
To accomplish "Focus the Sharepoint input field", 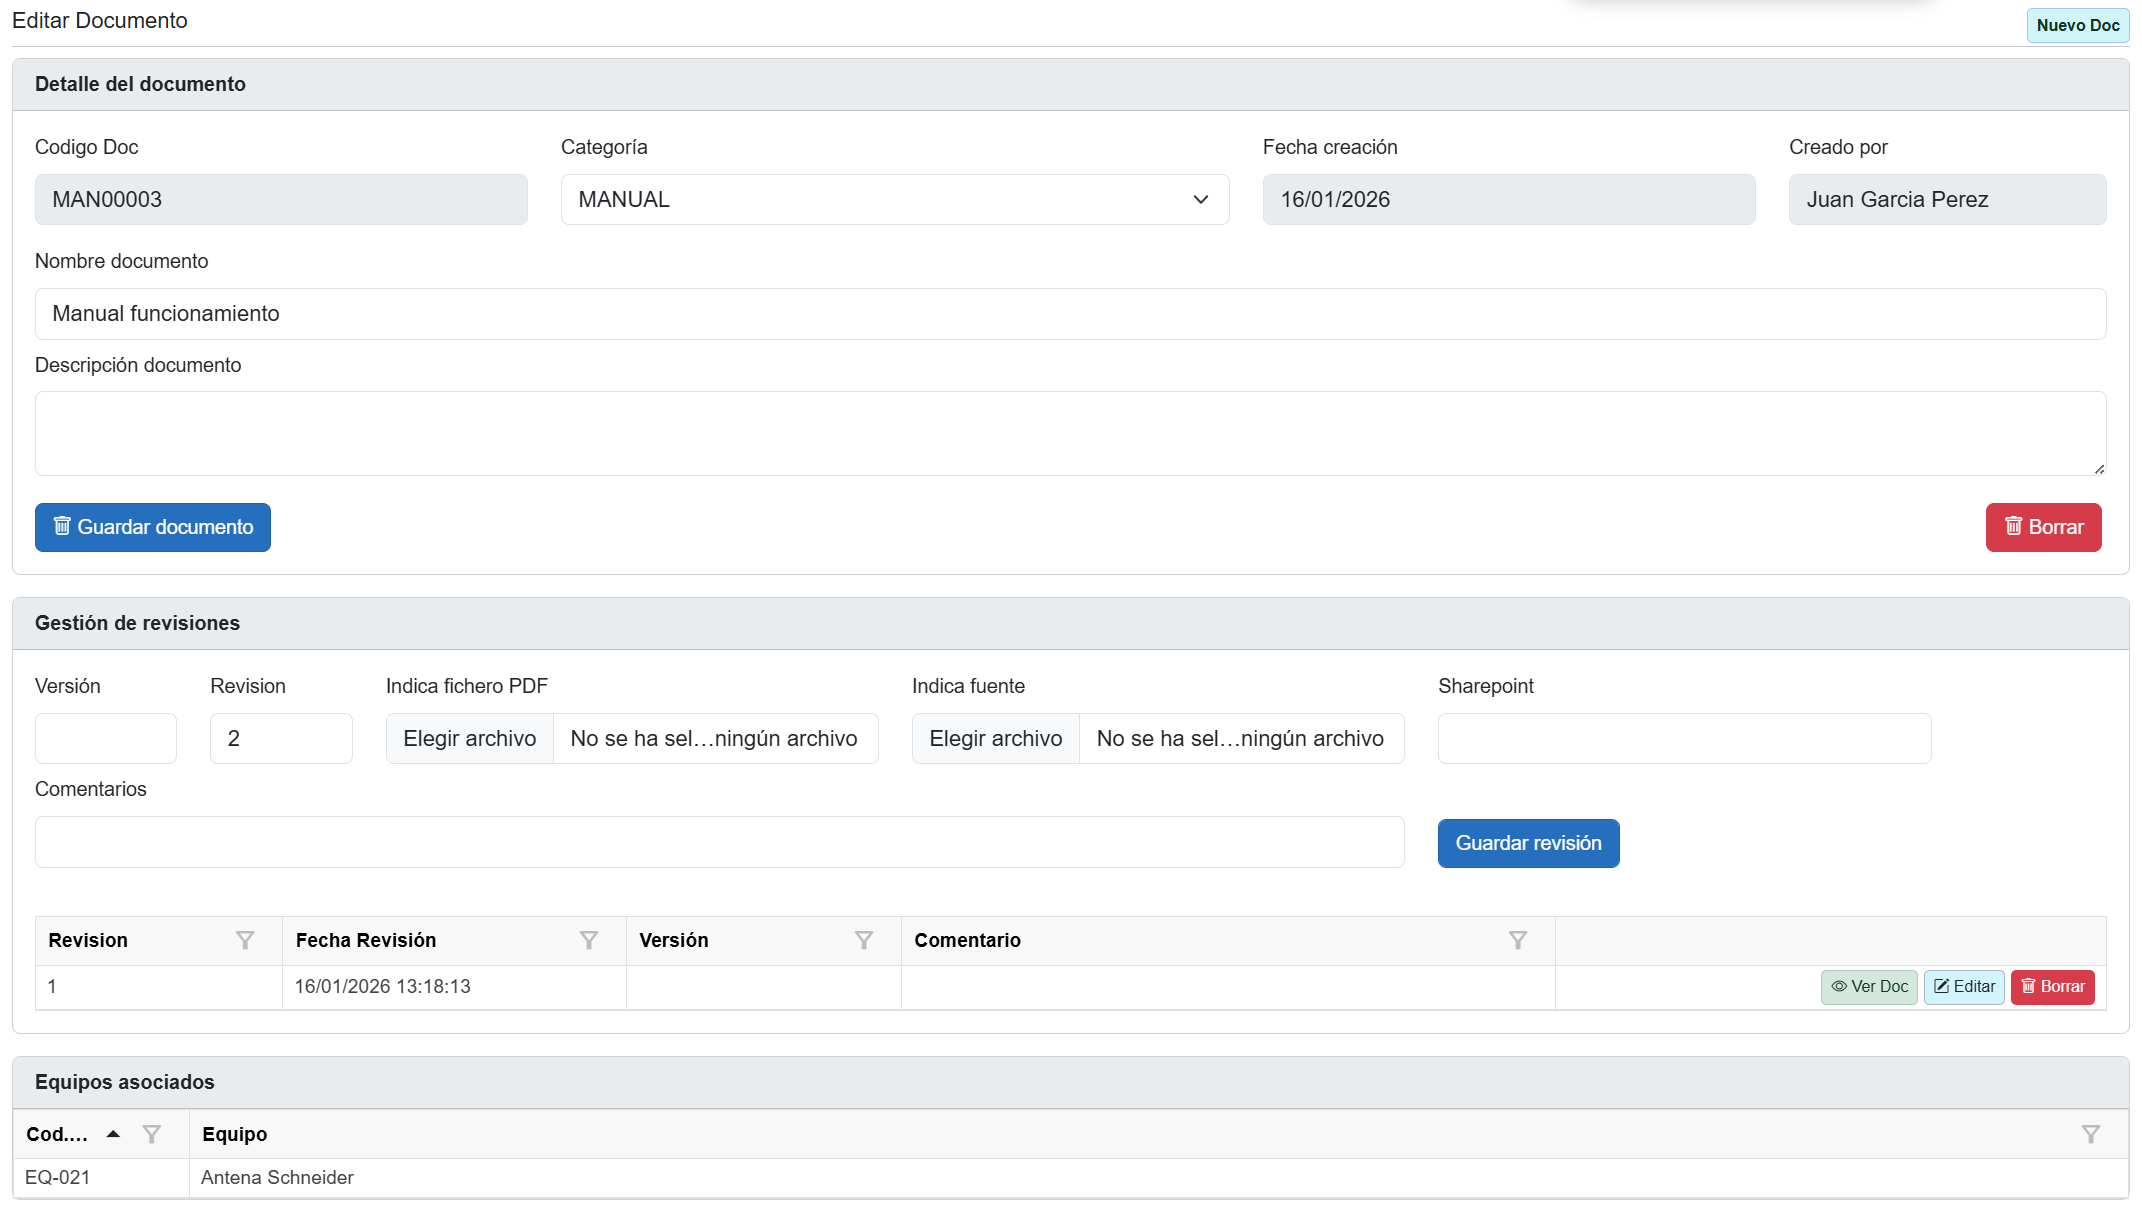I will pyautogui.click(x=1684, y=739).
